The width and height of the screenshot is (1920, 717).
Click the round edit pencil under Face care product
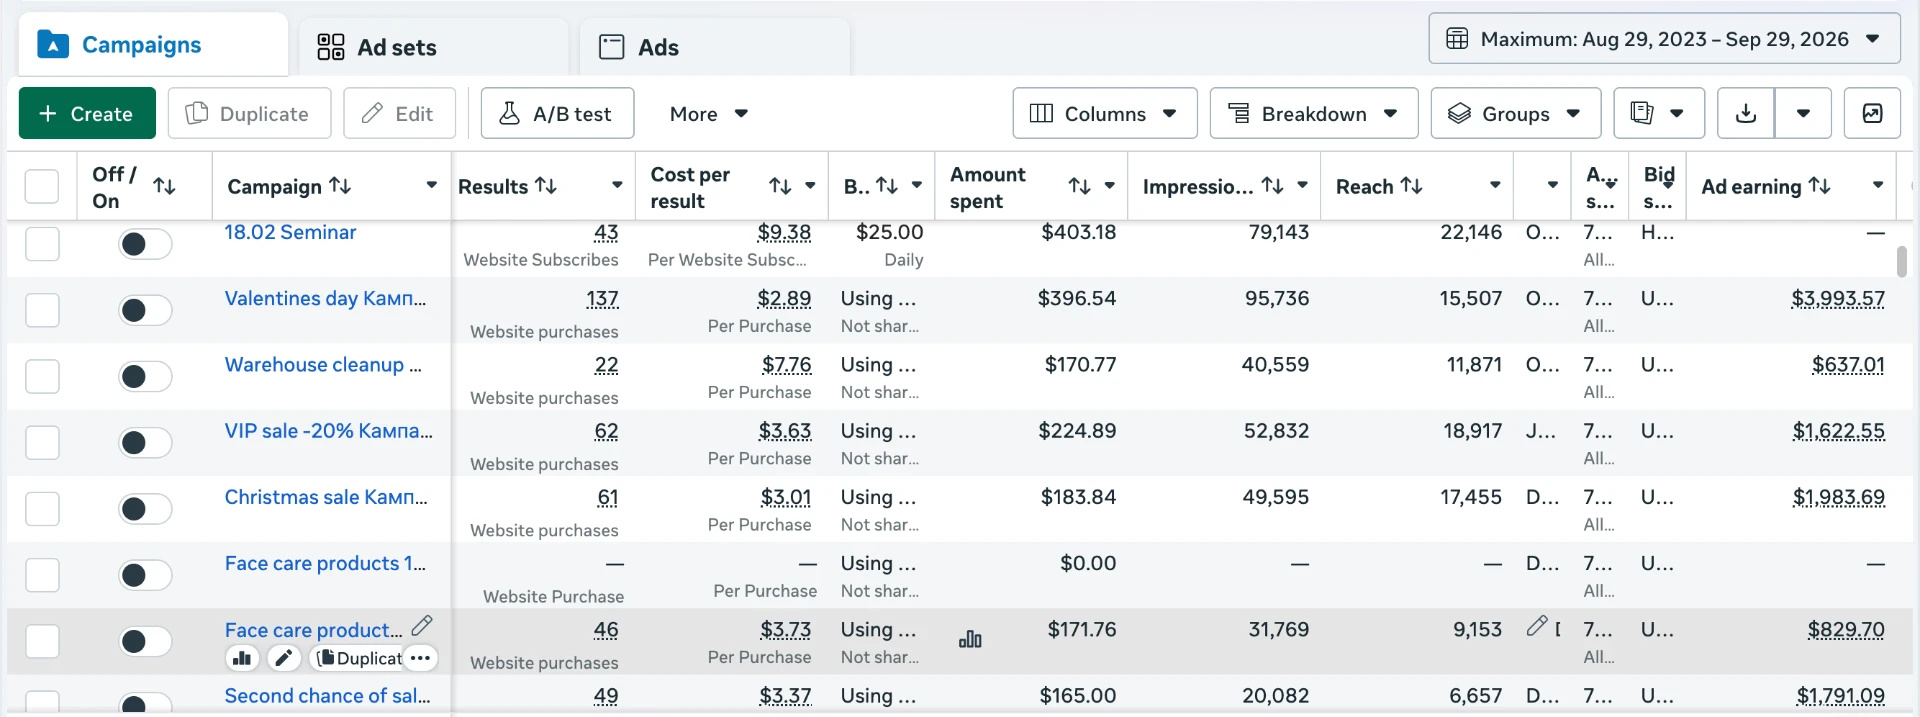point(284,658)
